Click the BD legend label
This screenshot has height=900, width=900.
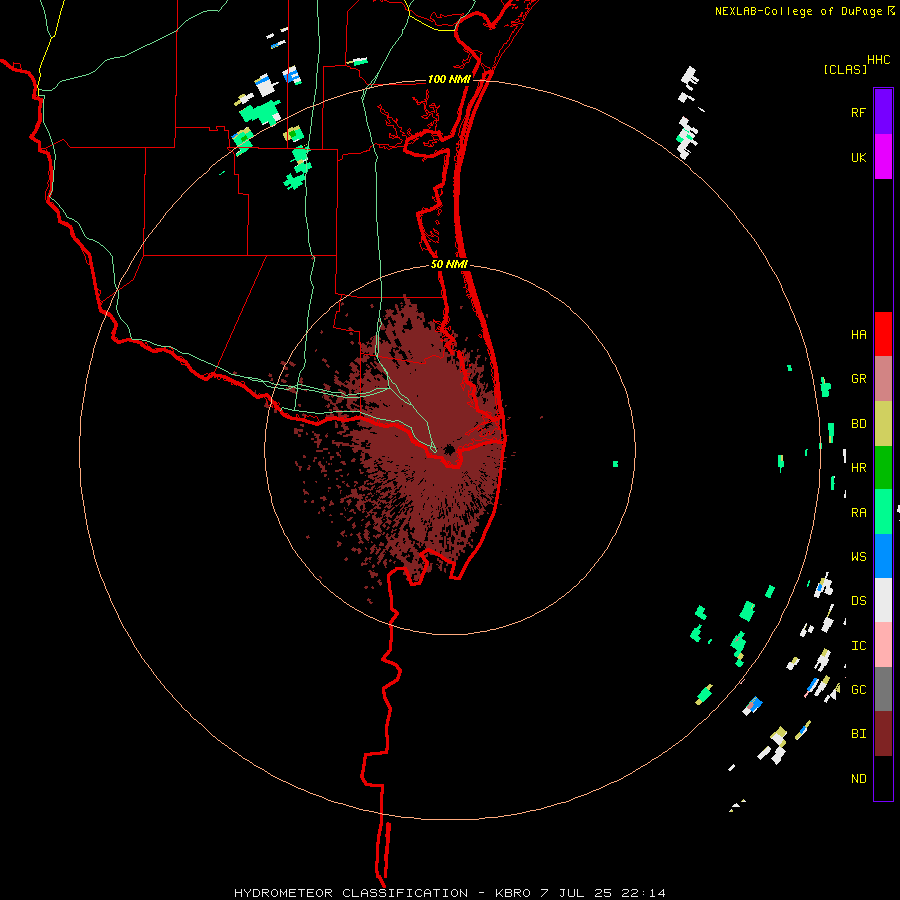click(x=858, y=424)
